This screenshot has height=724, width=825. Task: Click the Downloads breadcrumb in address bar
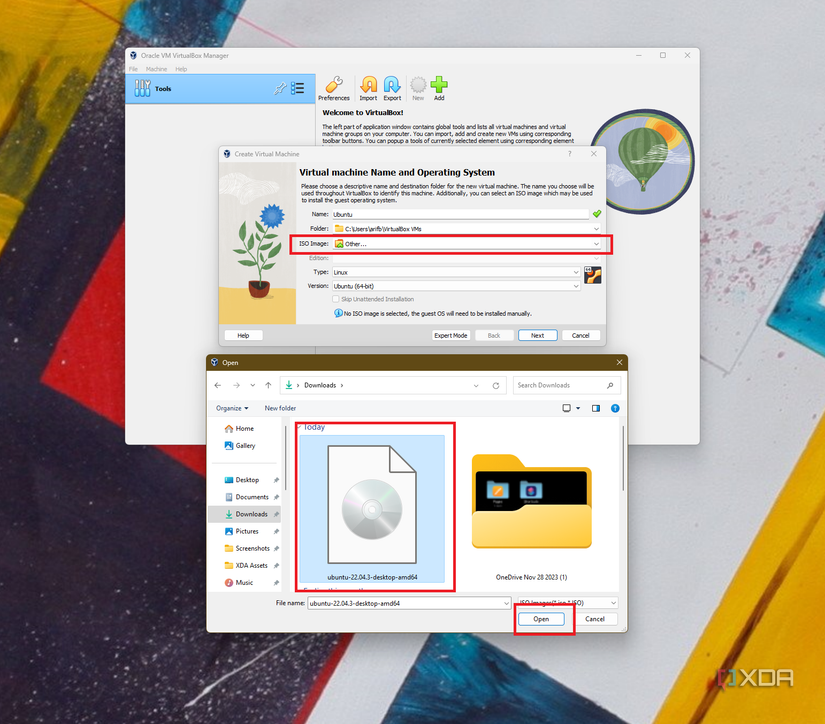coord(320,385)
